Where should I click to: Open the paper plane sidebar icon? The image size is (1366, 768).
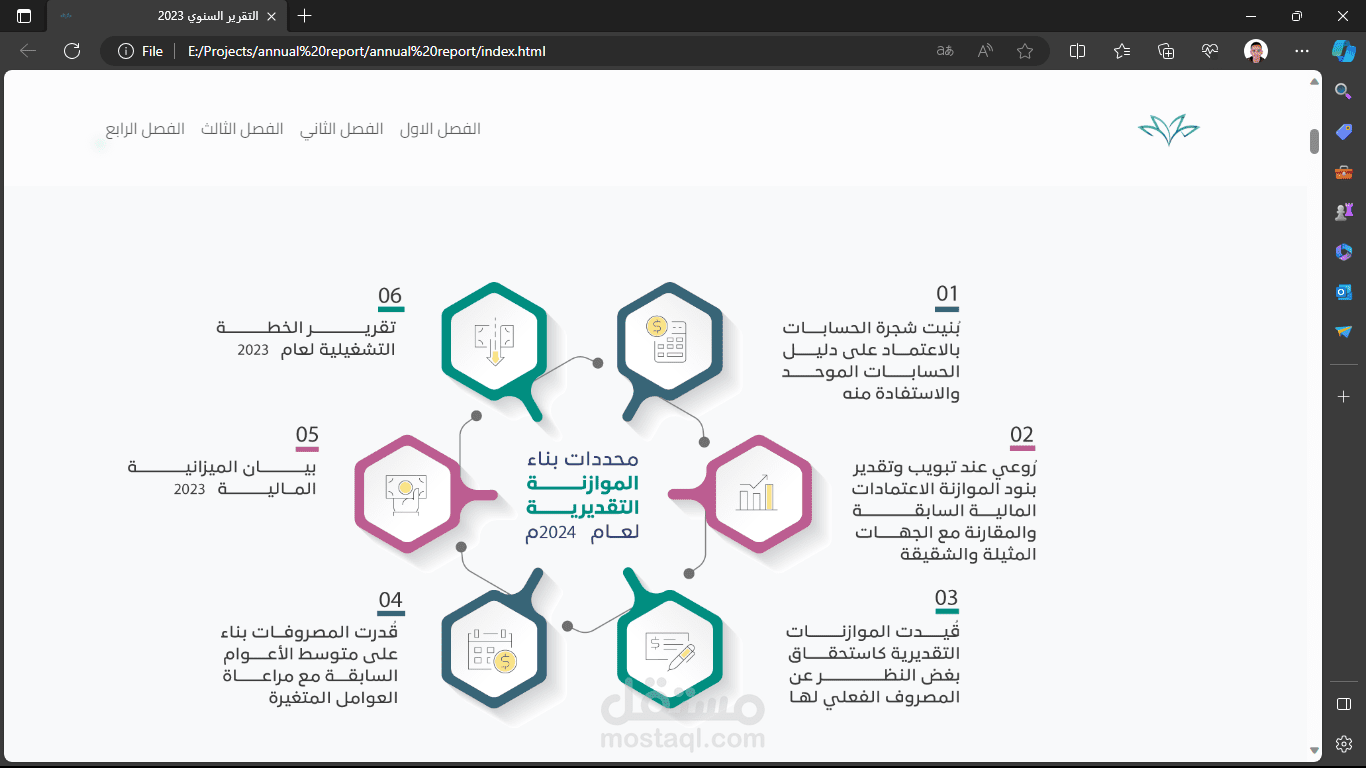1344,331
